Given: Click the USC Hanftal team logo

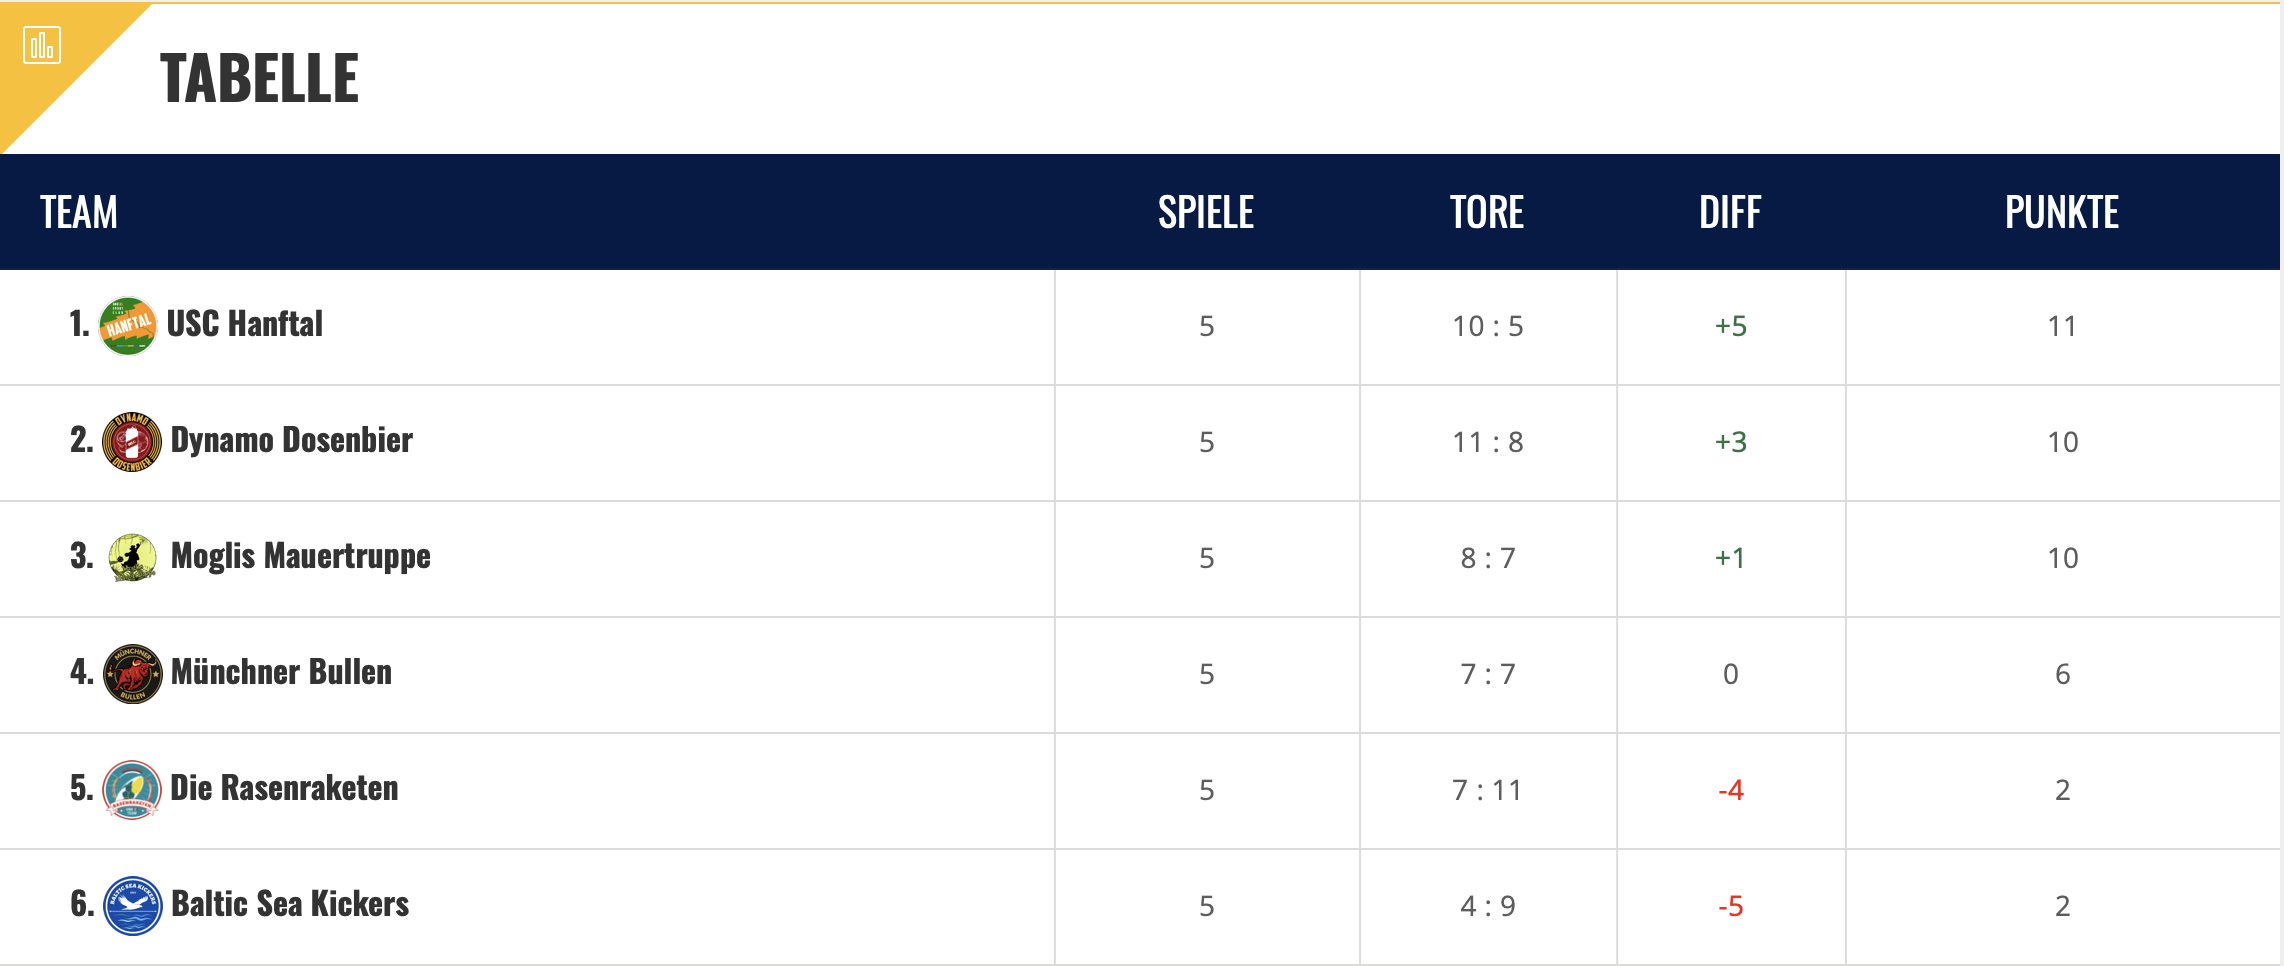Looking at the screenshot, I should point(128,326).
